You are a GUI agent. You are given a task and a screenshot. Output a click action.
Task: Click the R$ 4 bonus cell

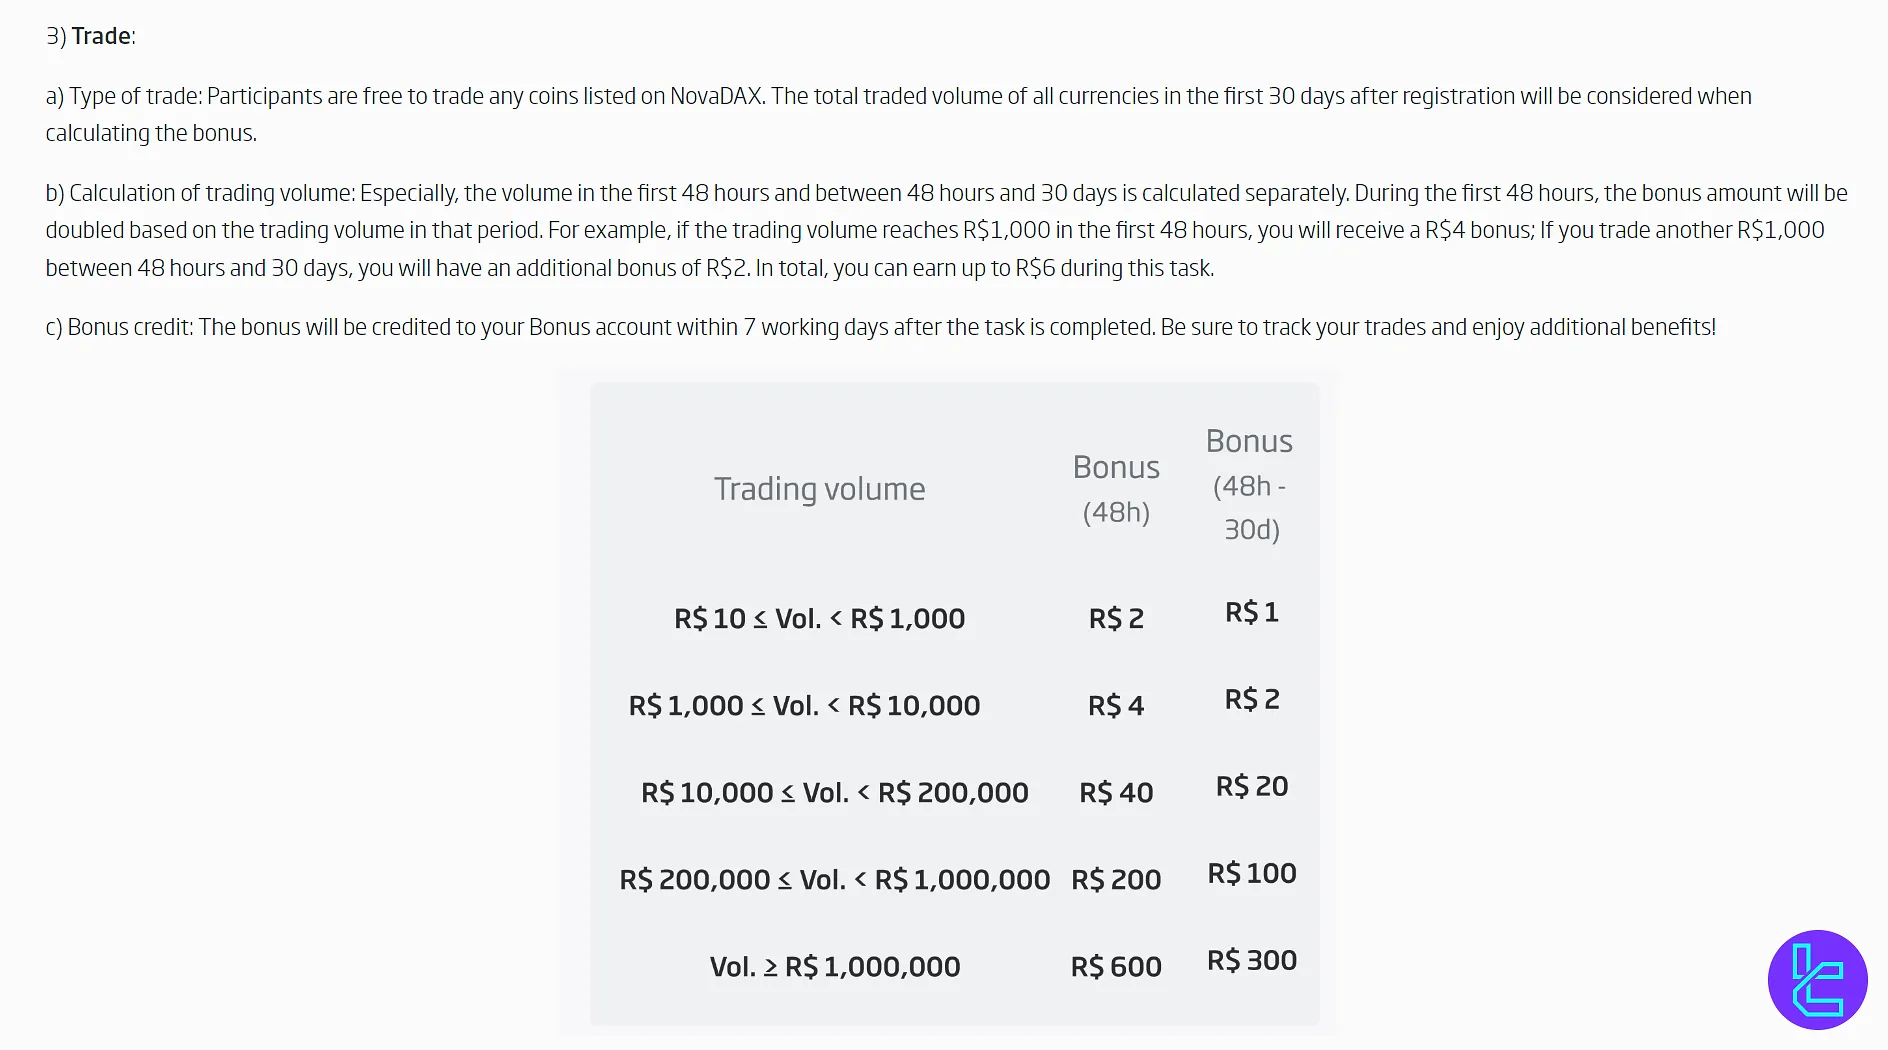pyautogui.click(x=1116, y=705)
